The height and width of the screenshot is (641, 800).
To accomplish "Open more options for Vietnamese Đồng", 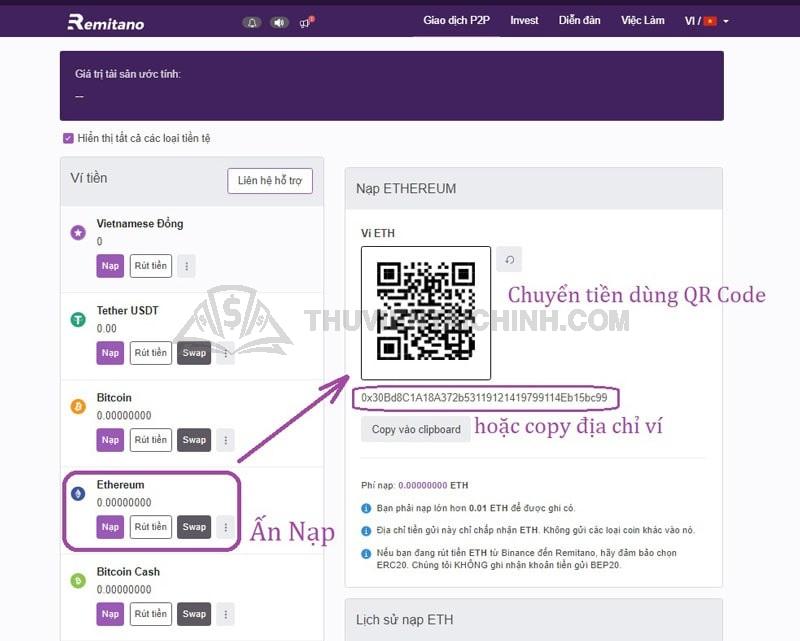I will point(187,266).
